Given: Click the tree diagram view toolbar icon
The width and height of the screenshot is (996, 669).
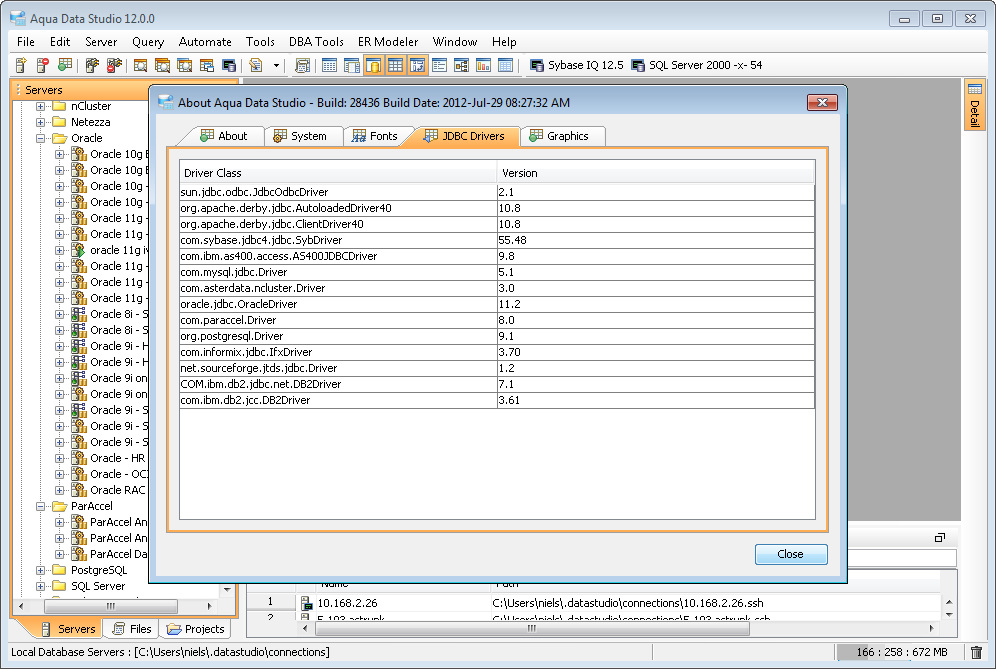Looking at the screenshot, I should pos(462,65).
